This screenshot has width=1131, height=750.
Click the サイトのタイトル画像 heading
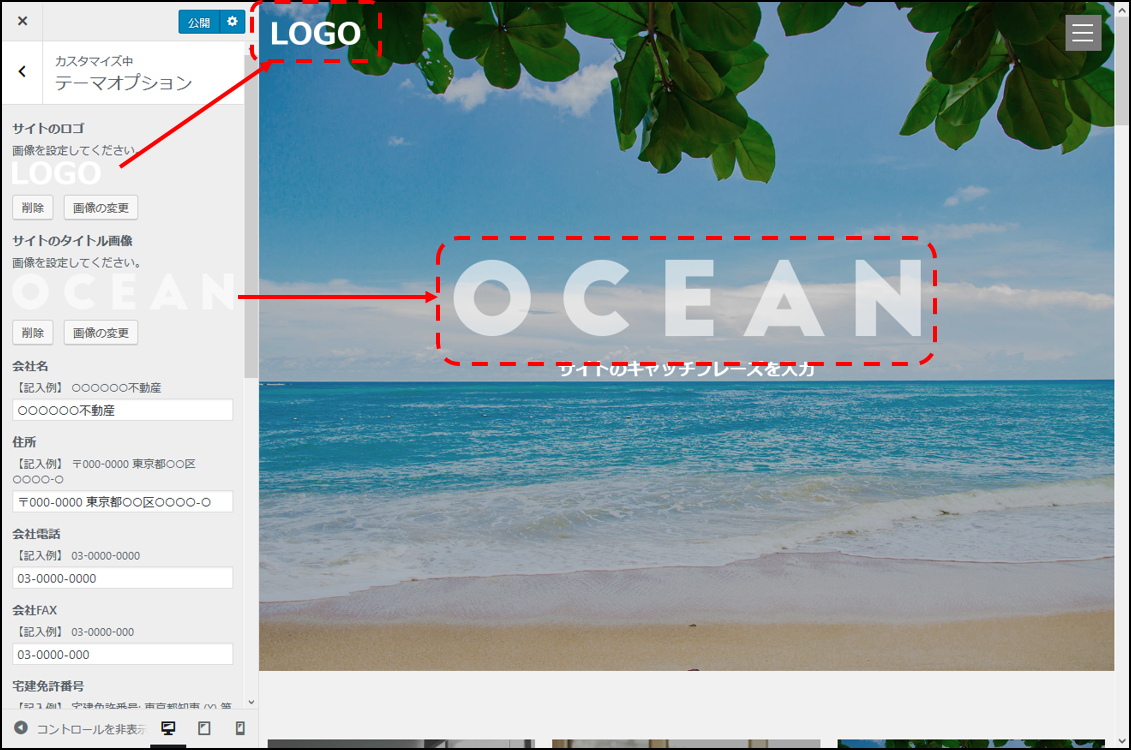72,240
